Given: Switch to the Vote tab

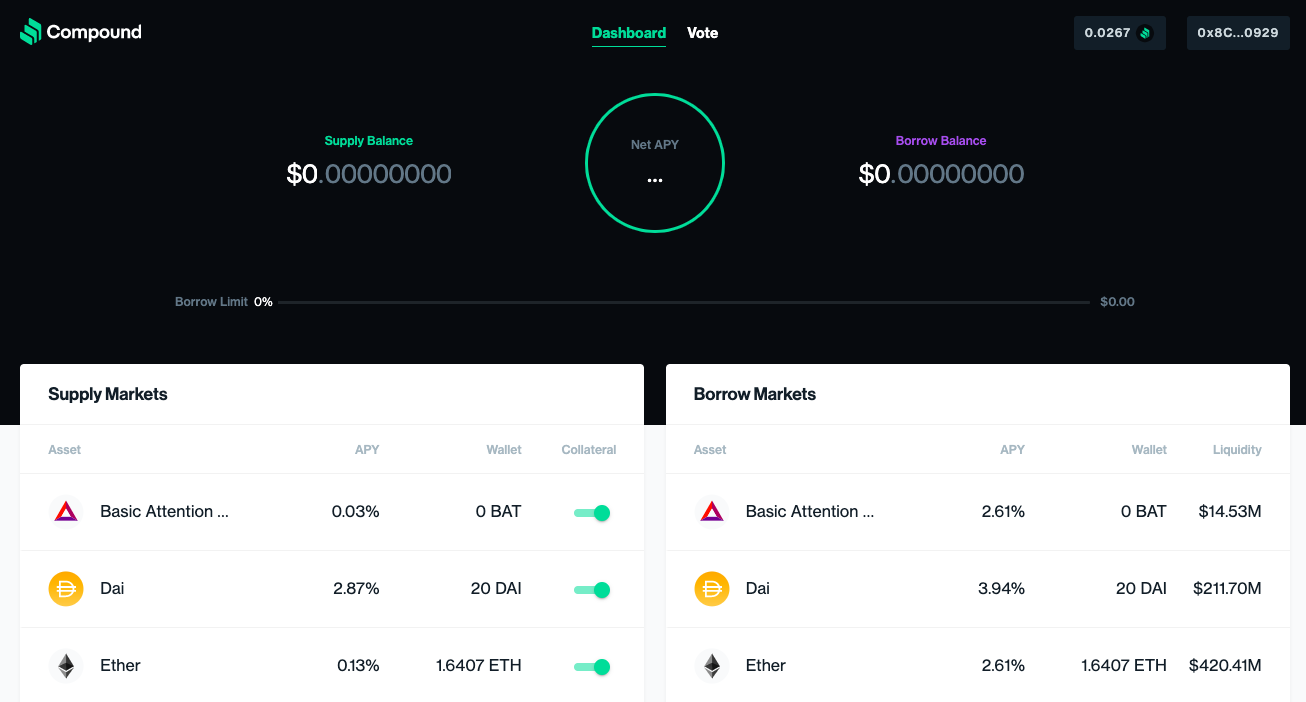Looking at the screenshot, I should pos(703,33).
